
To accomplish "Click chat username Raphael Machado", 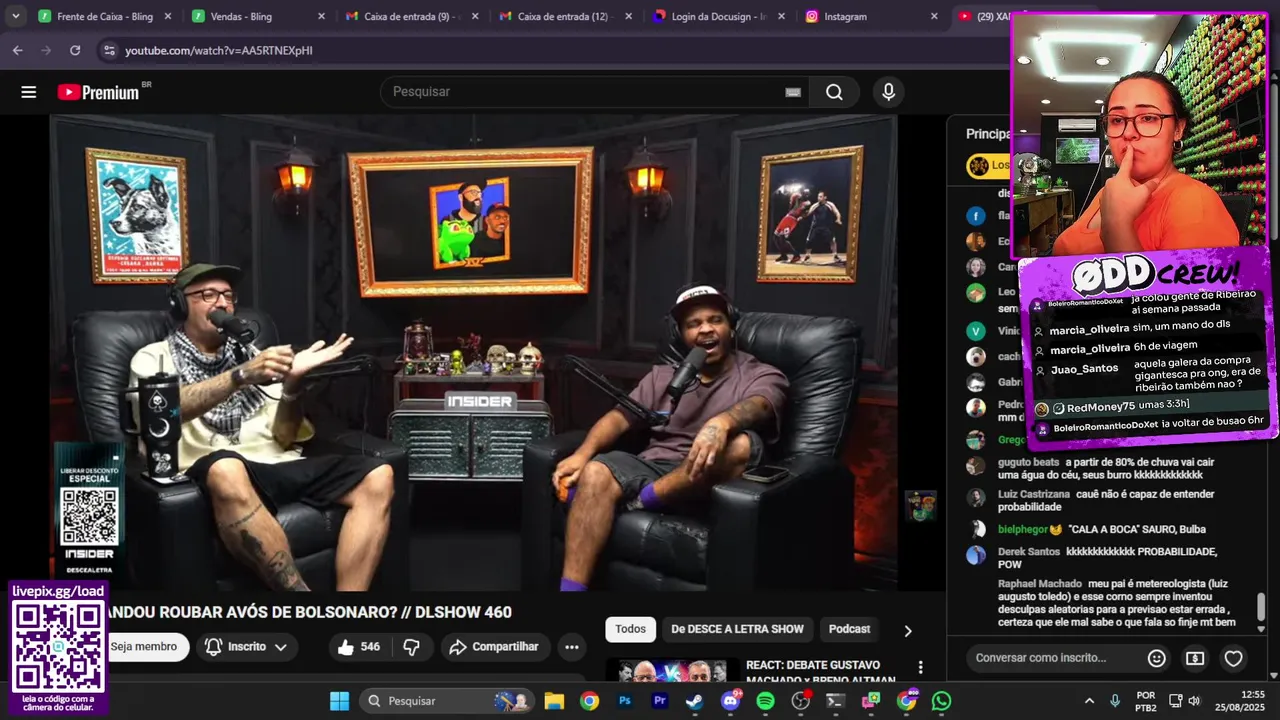I will point(1039,584).
